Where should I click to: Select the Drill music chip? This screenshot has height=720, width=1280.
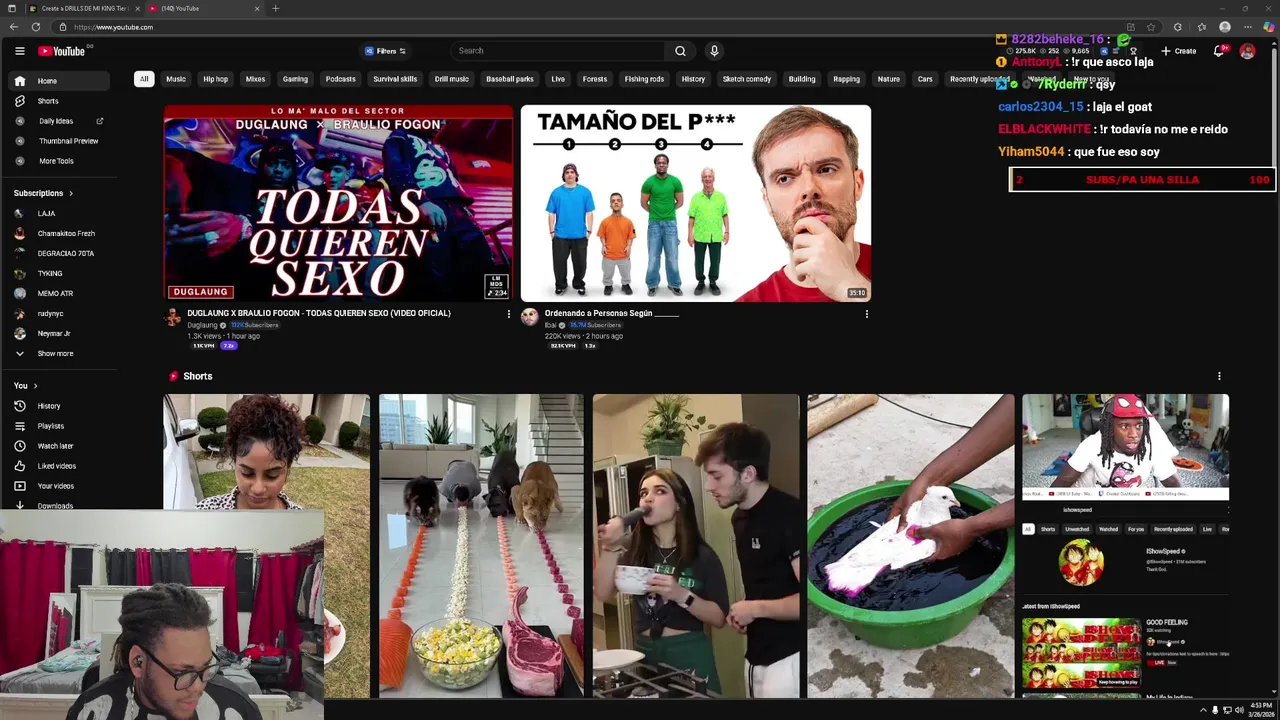451,79
